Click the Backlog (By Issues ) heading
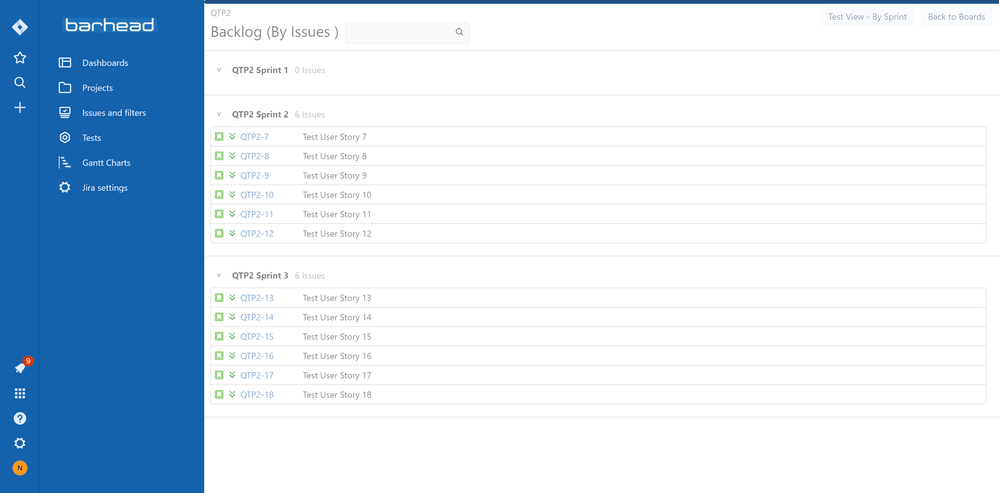Image resolution: width=999 pixels, height=493 pixels. tap(274, 32)
